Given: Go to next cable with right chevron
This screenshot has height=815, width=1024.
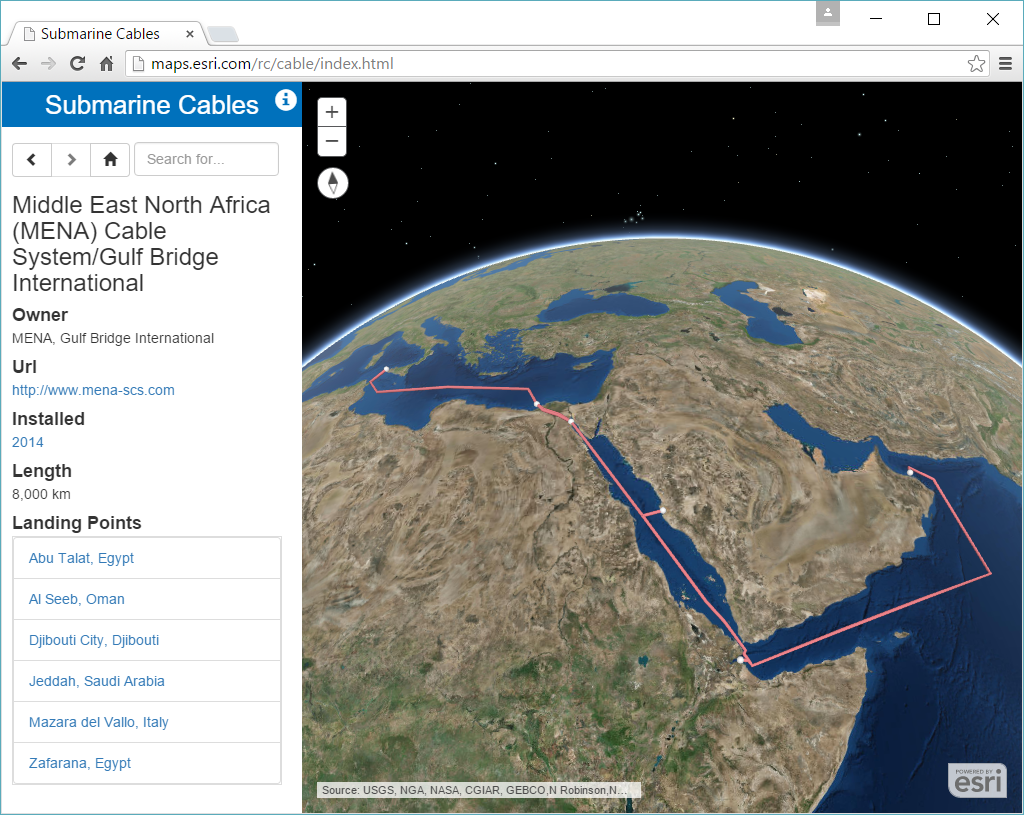Looking at the screenshot, I should (71, 159).
